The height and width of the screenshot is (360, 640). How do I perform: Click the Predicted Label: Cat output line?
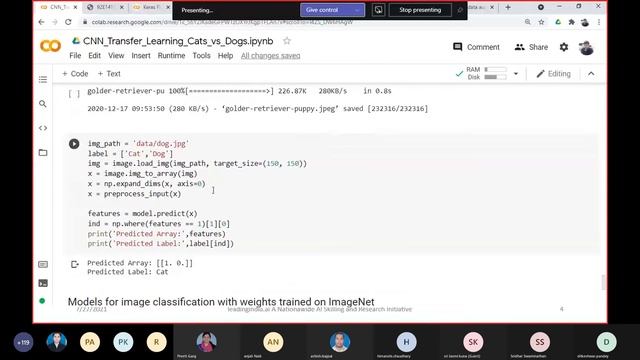[128, 272]
